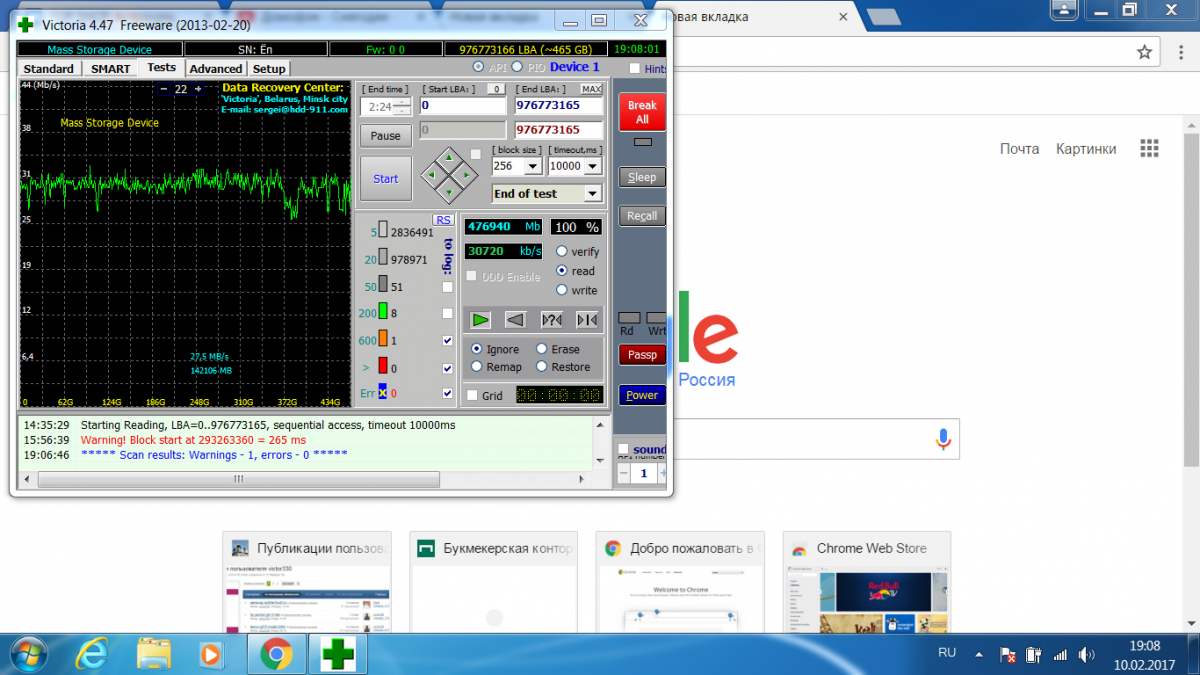Click the Recall button
The image size is (1200, 675).
[x=642, y=215]
